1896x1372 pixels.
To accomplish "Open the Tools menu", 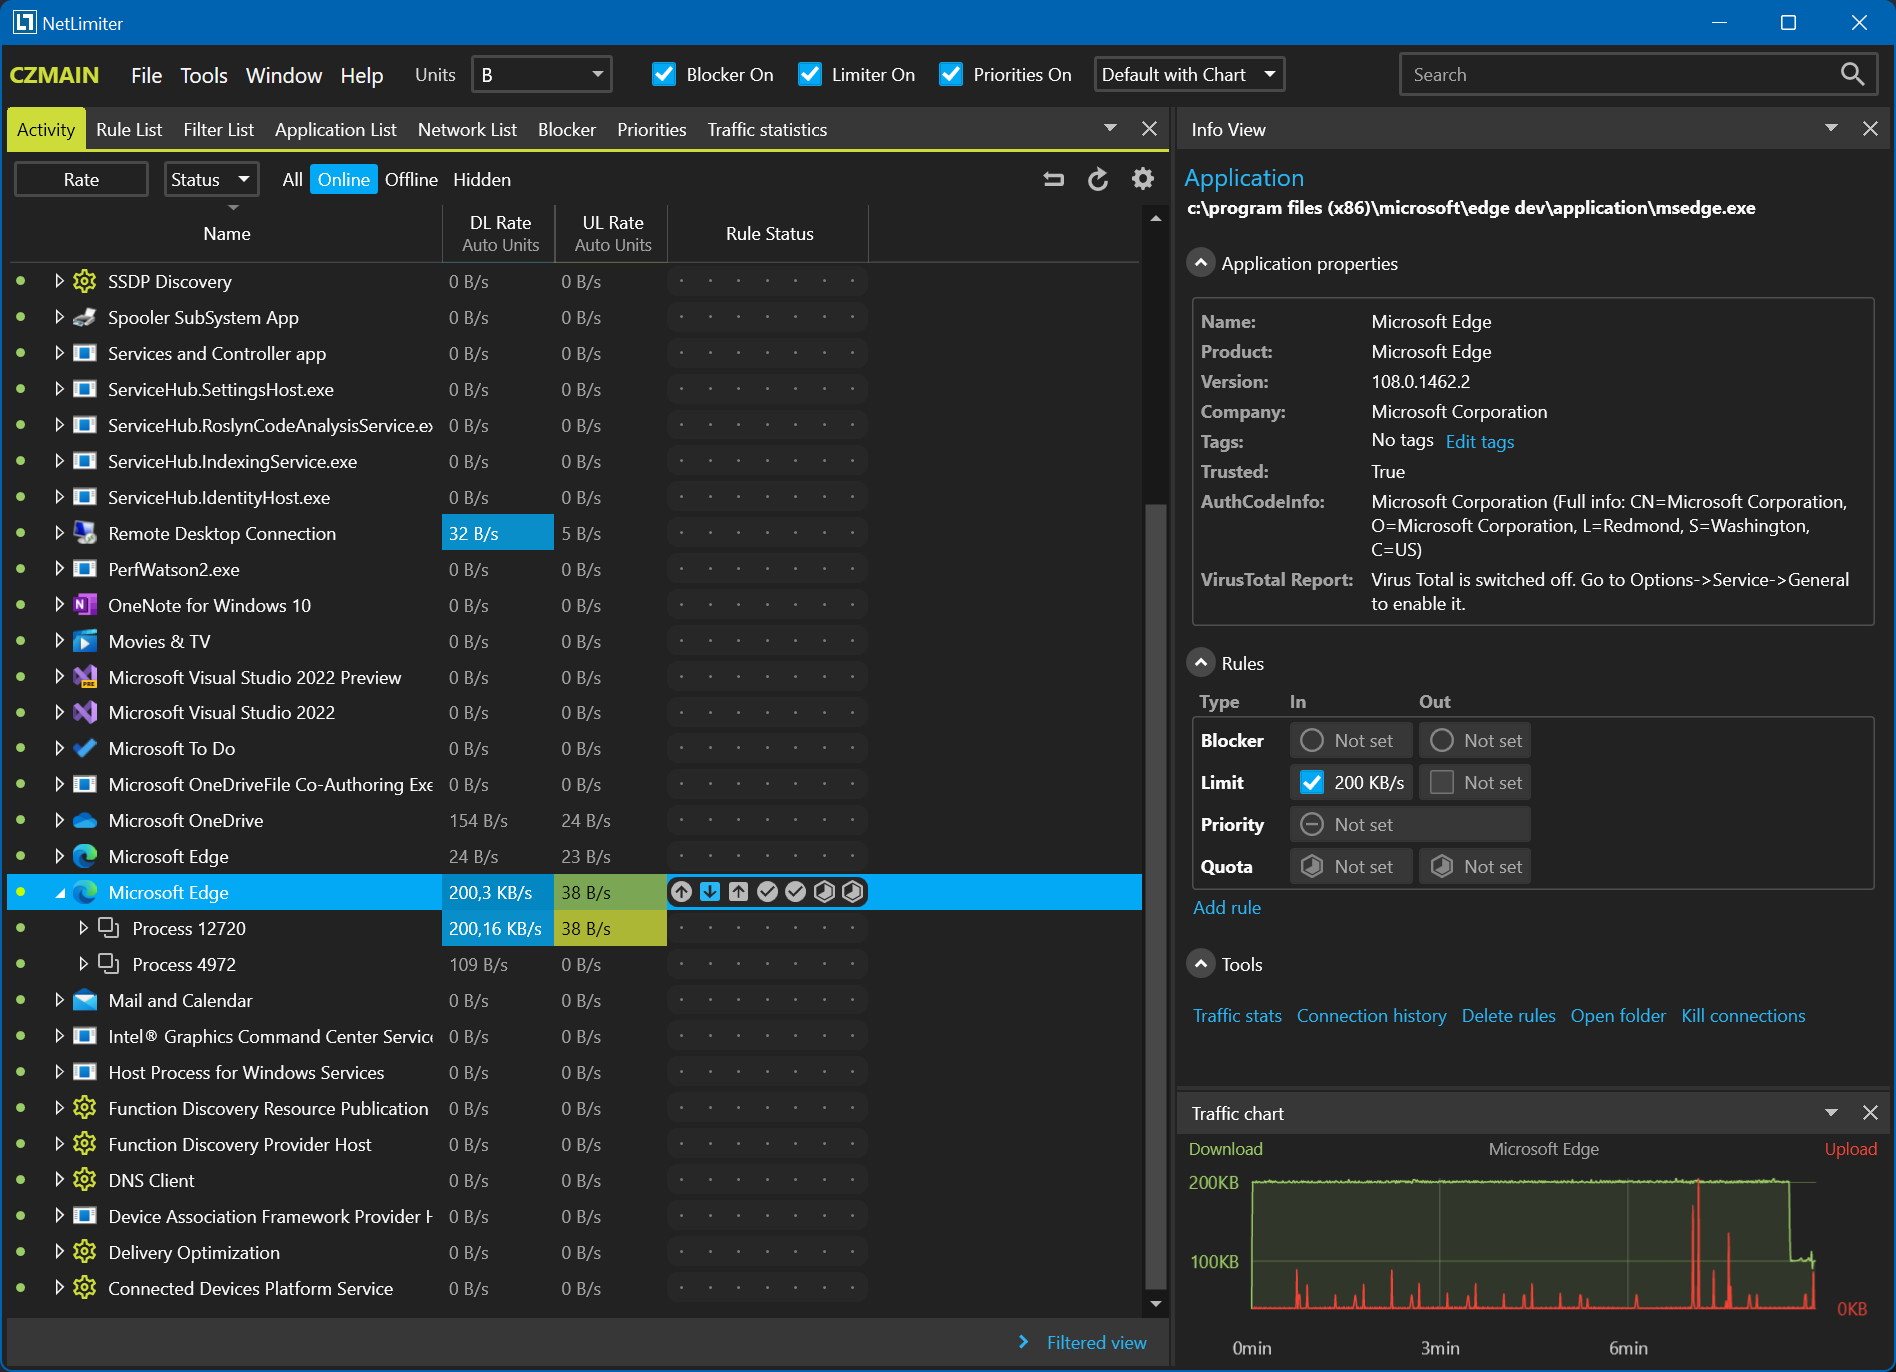I will 203,75.
